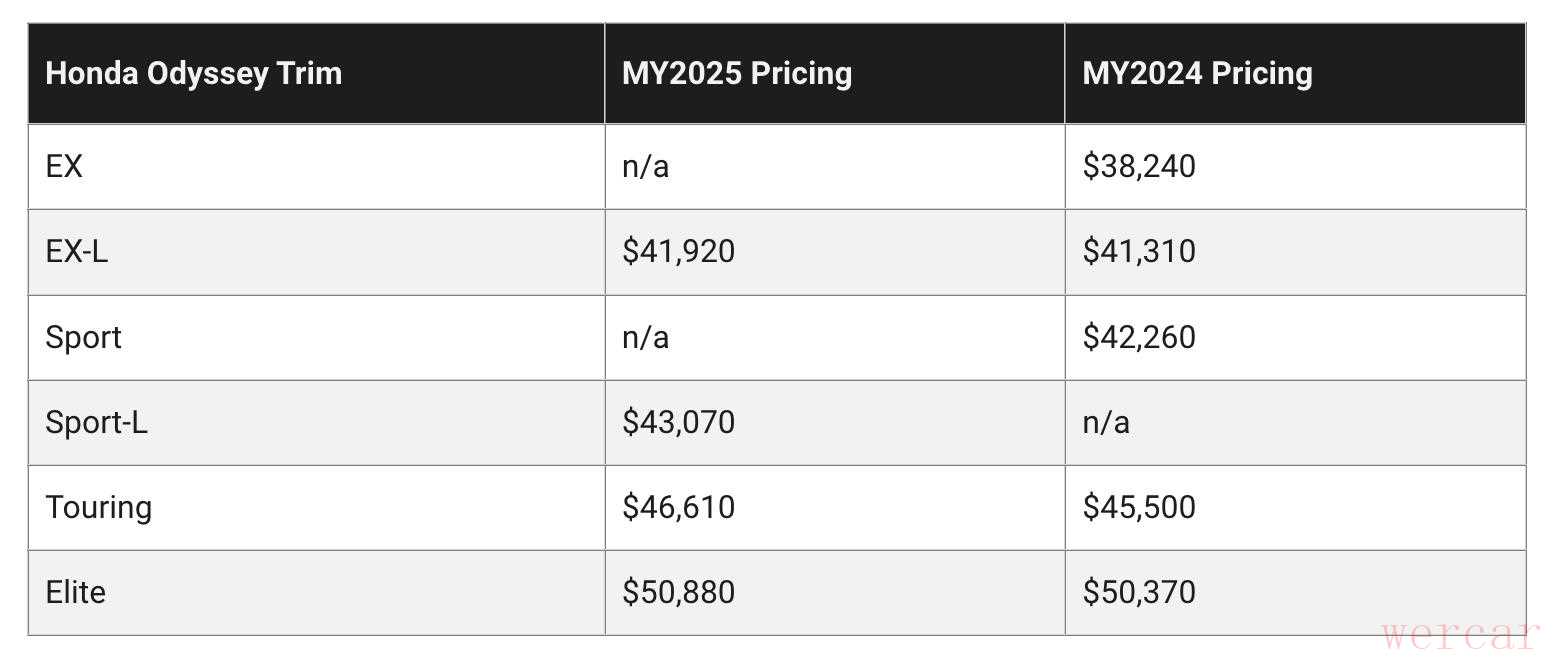Click the Elite MY2024 price $50,370
The width and height of the screenshot is (1554, 662).
(x=1139, y=592)
